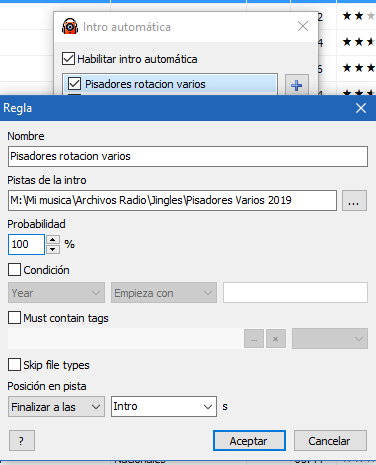Decrease Probabilidad with the down spinner arrow

click(53, 249)
